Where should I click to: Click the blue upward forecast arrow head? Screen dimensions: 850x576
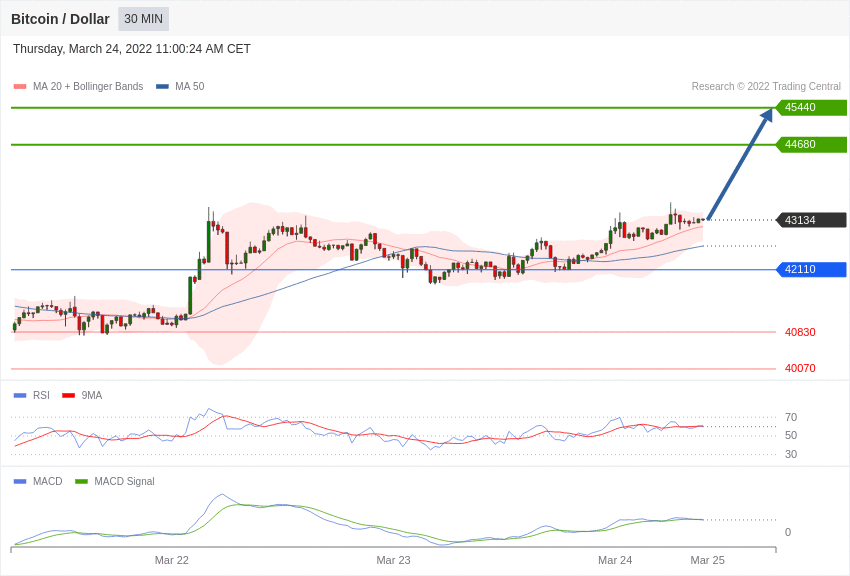tap(767, 115)
